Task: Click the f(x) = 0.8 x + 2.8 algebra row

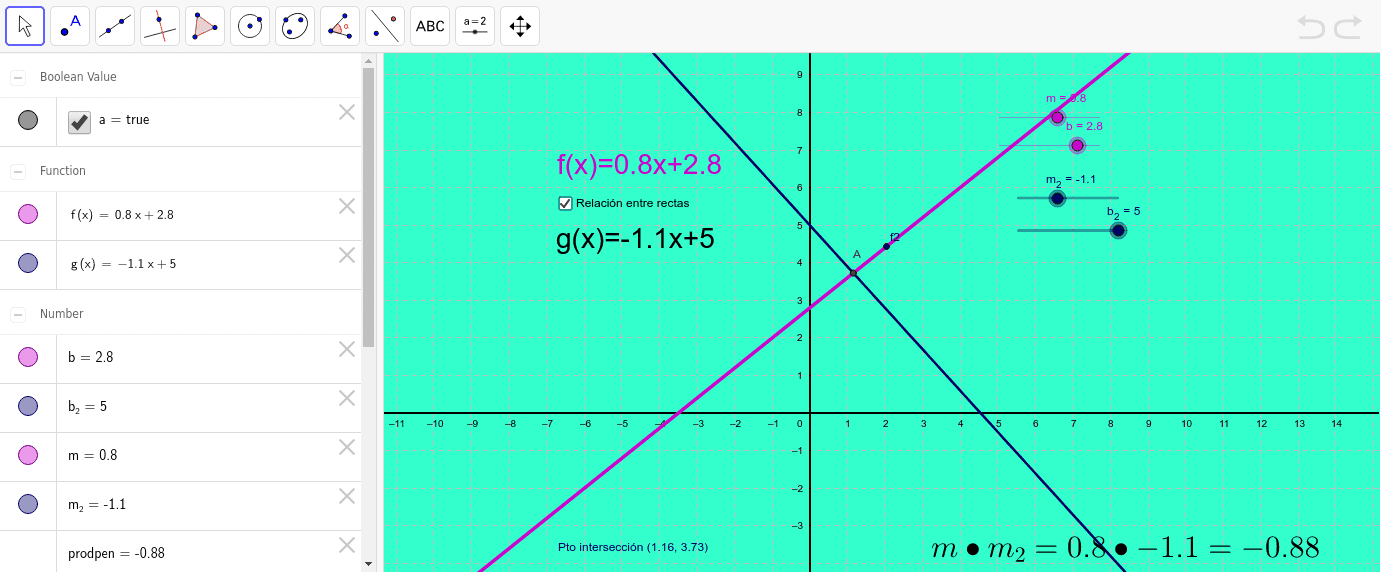Action: 180,215
